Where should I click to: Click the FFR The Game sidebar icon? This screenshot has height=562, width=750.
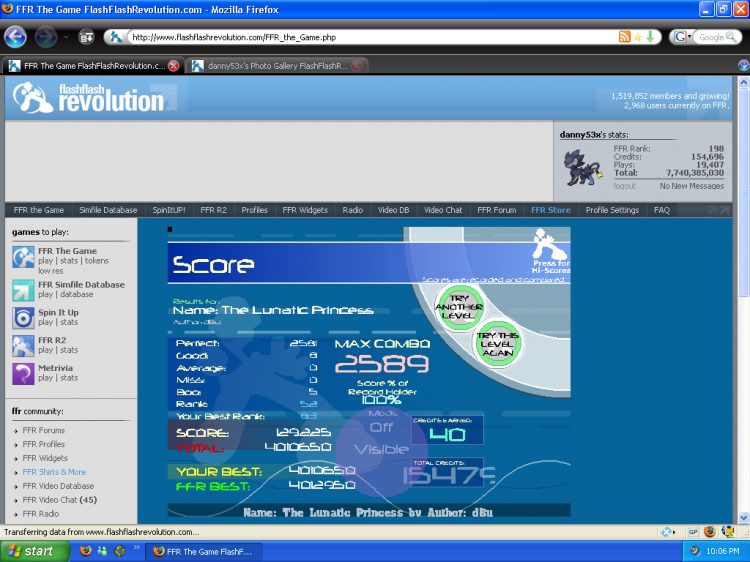(23, 257)
